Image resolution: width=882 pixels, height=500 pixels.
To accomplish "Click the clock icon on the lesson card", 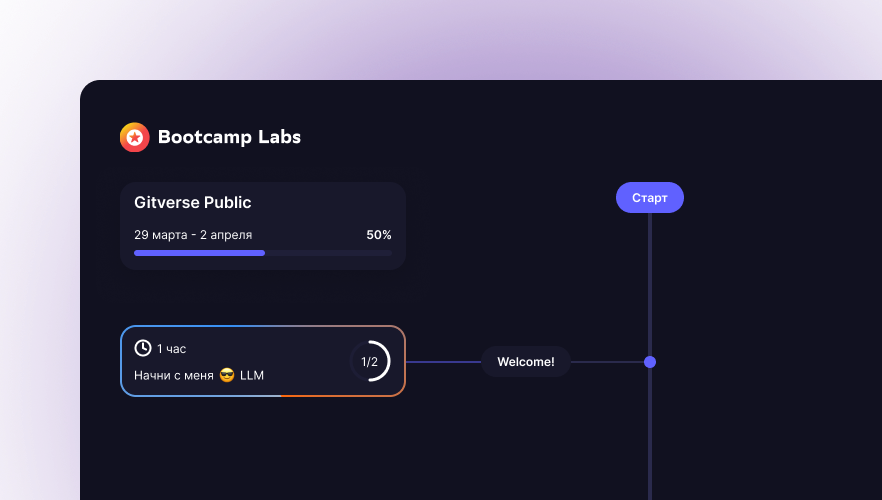I will click(143, 348).
